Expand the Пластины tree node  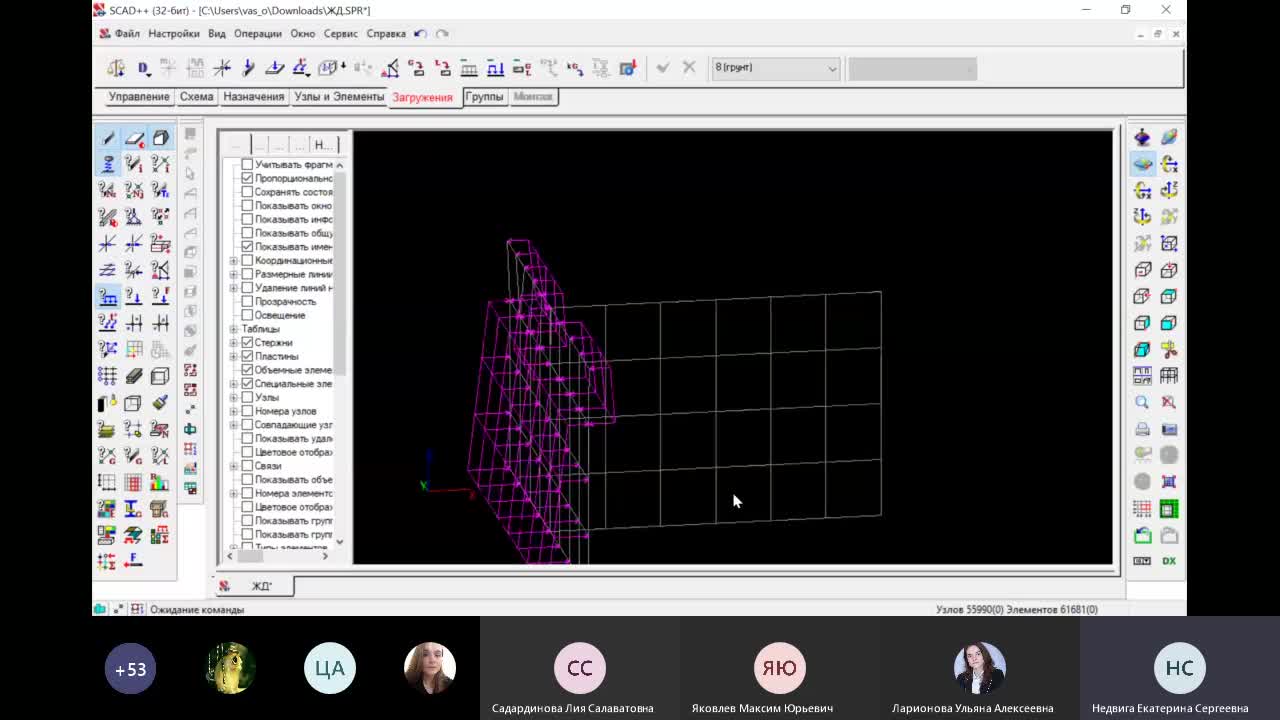234,356
